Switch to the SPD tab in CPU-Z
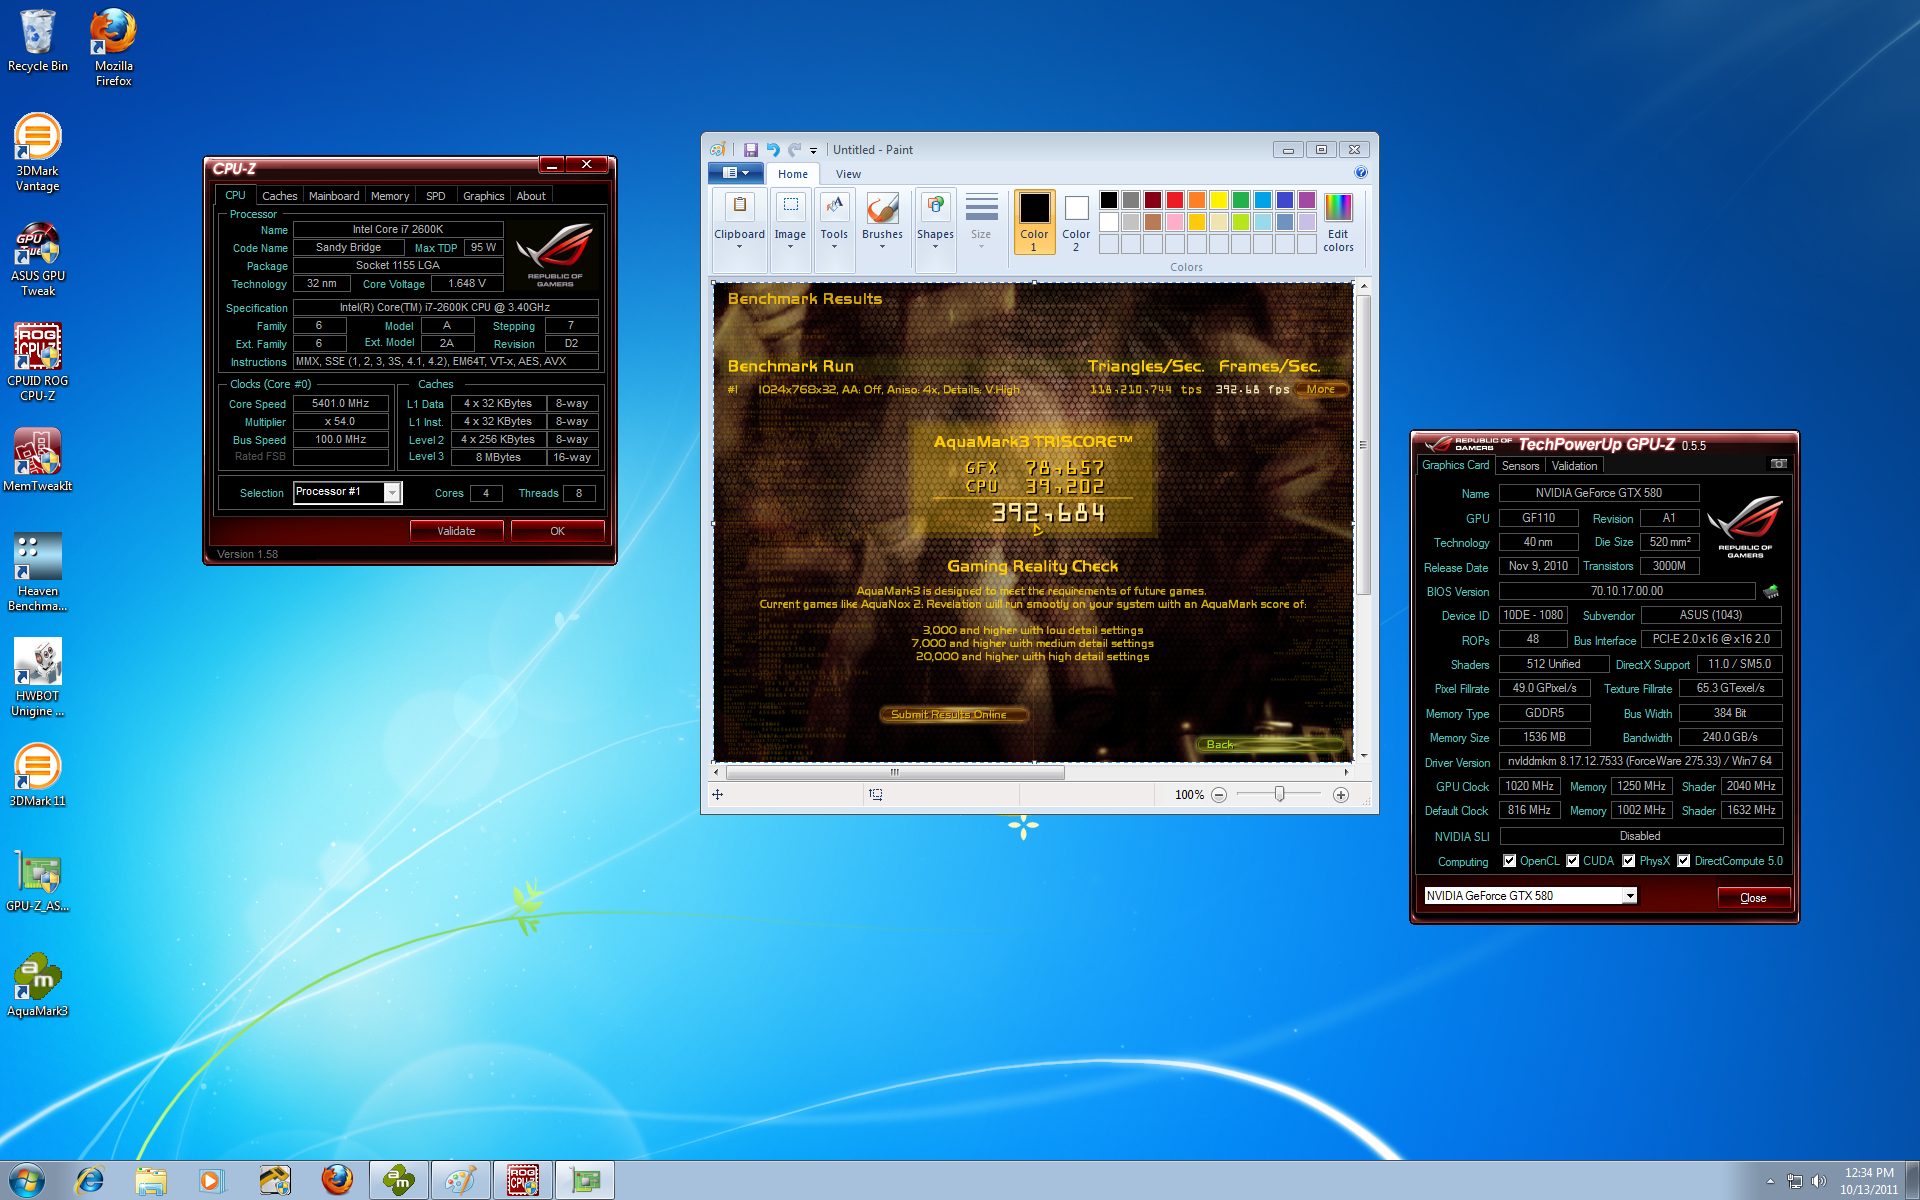Screen dimensions: 1920x1200 (x=436, y=196)
